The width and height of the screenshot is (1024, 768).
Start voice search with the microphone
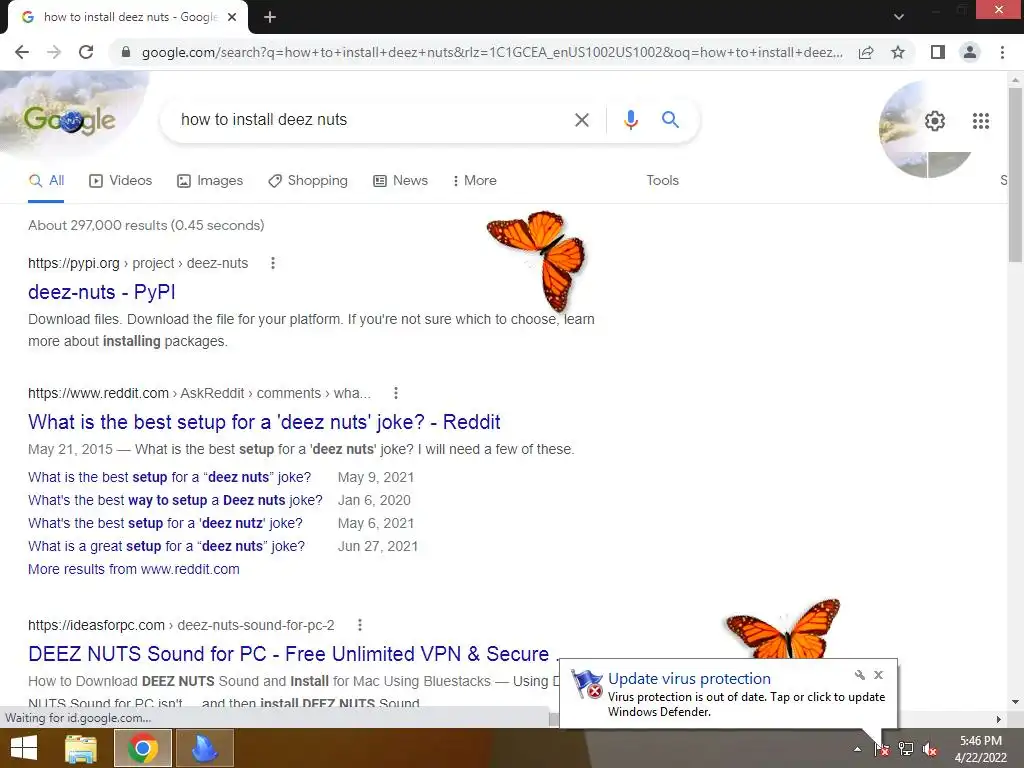click(x=630, y=120)
